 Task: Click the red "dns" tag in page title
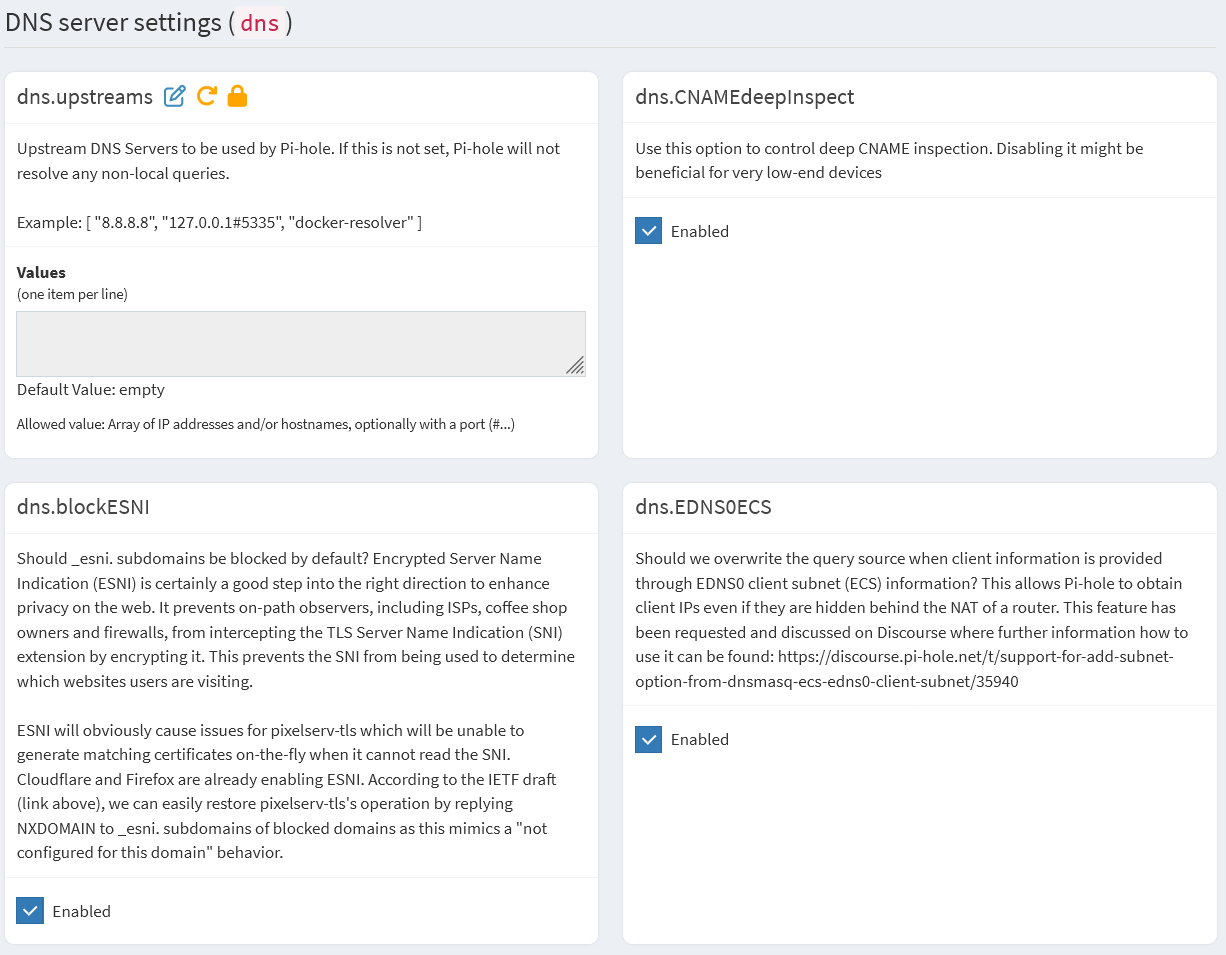[x=260, y=23]
